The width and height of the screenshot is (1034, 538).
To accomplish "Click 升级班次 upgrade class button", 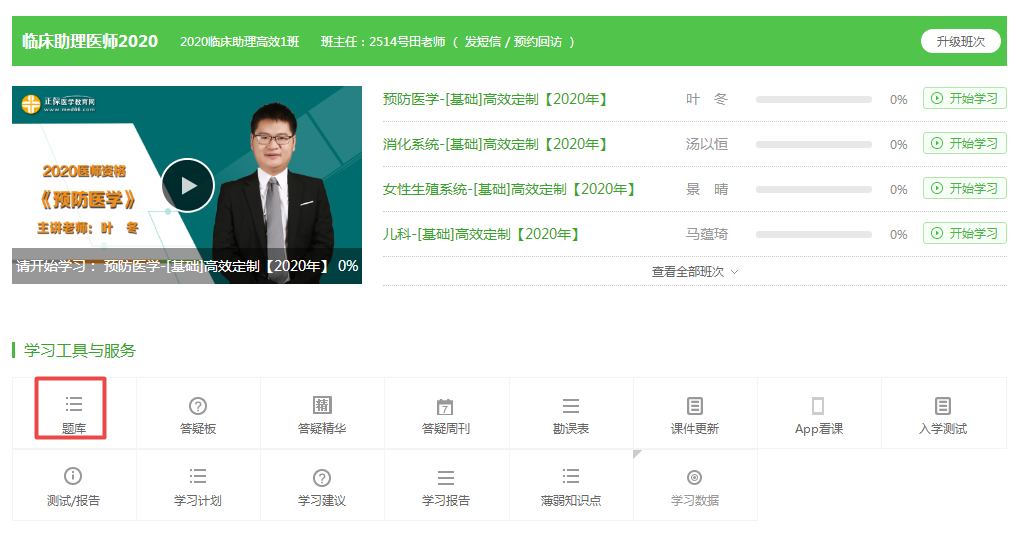I will click(x=960, y=41).
